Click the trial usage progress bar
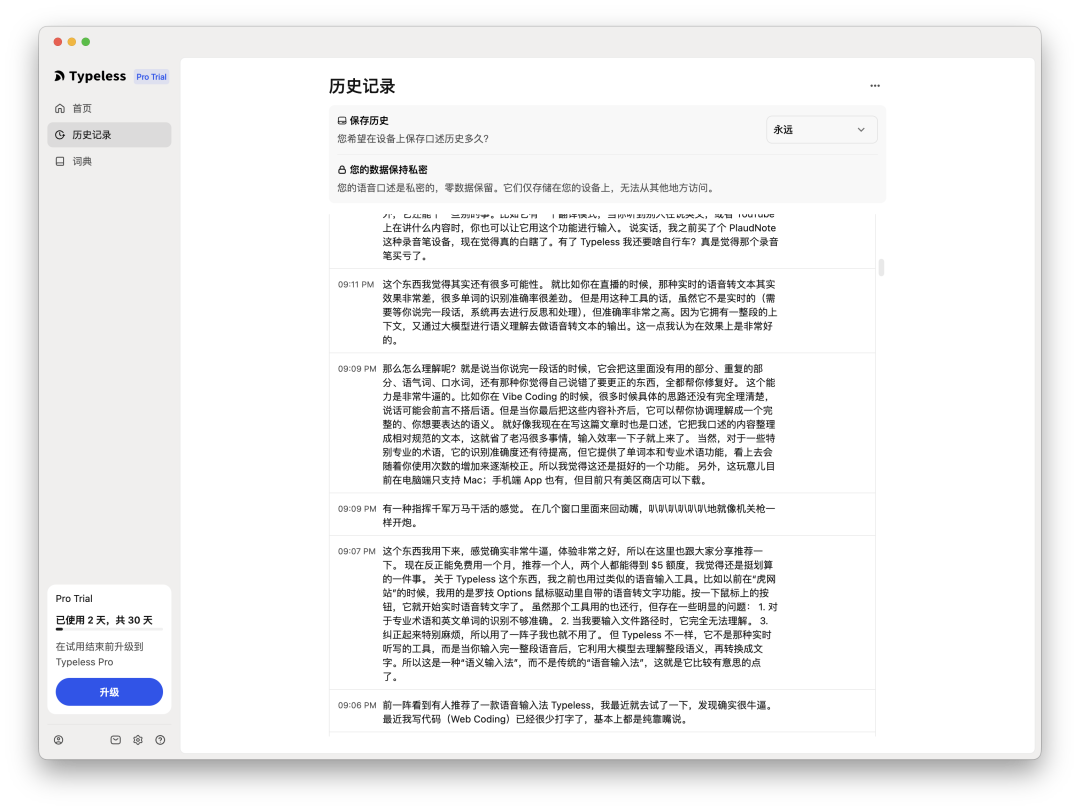This screenshot has height=811, width=1080. (110, 629)
